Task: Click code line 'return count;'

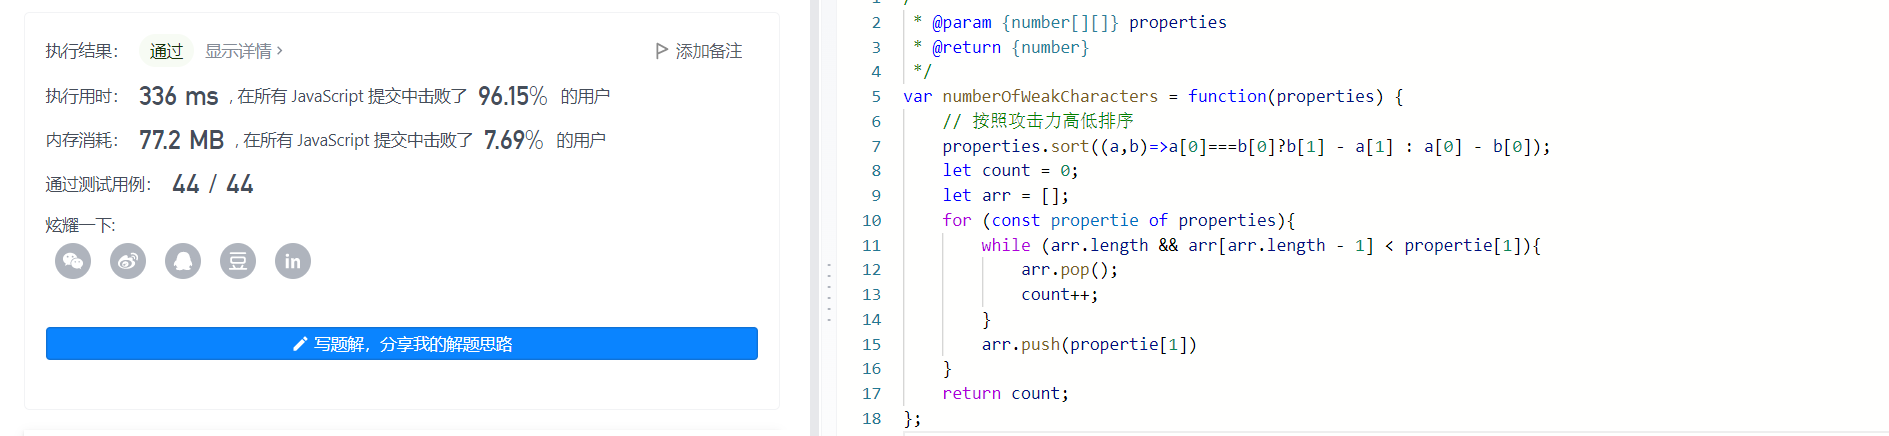Action: coord(1005,393)
